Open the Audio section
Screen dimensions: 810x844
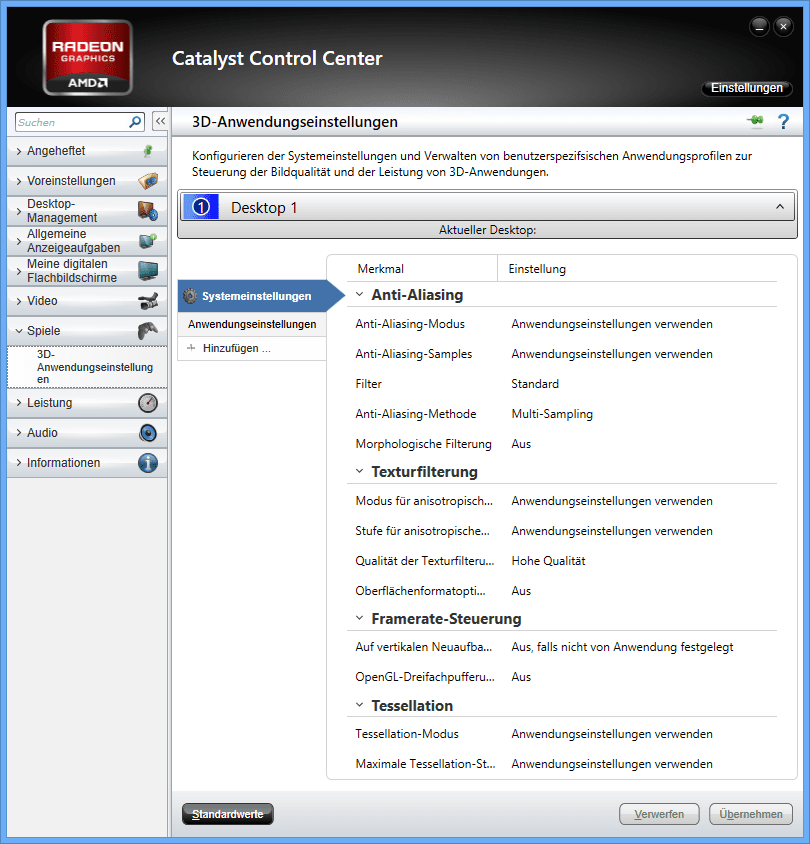point(87,433)
